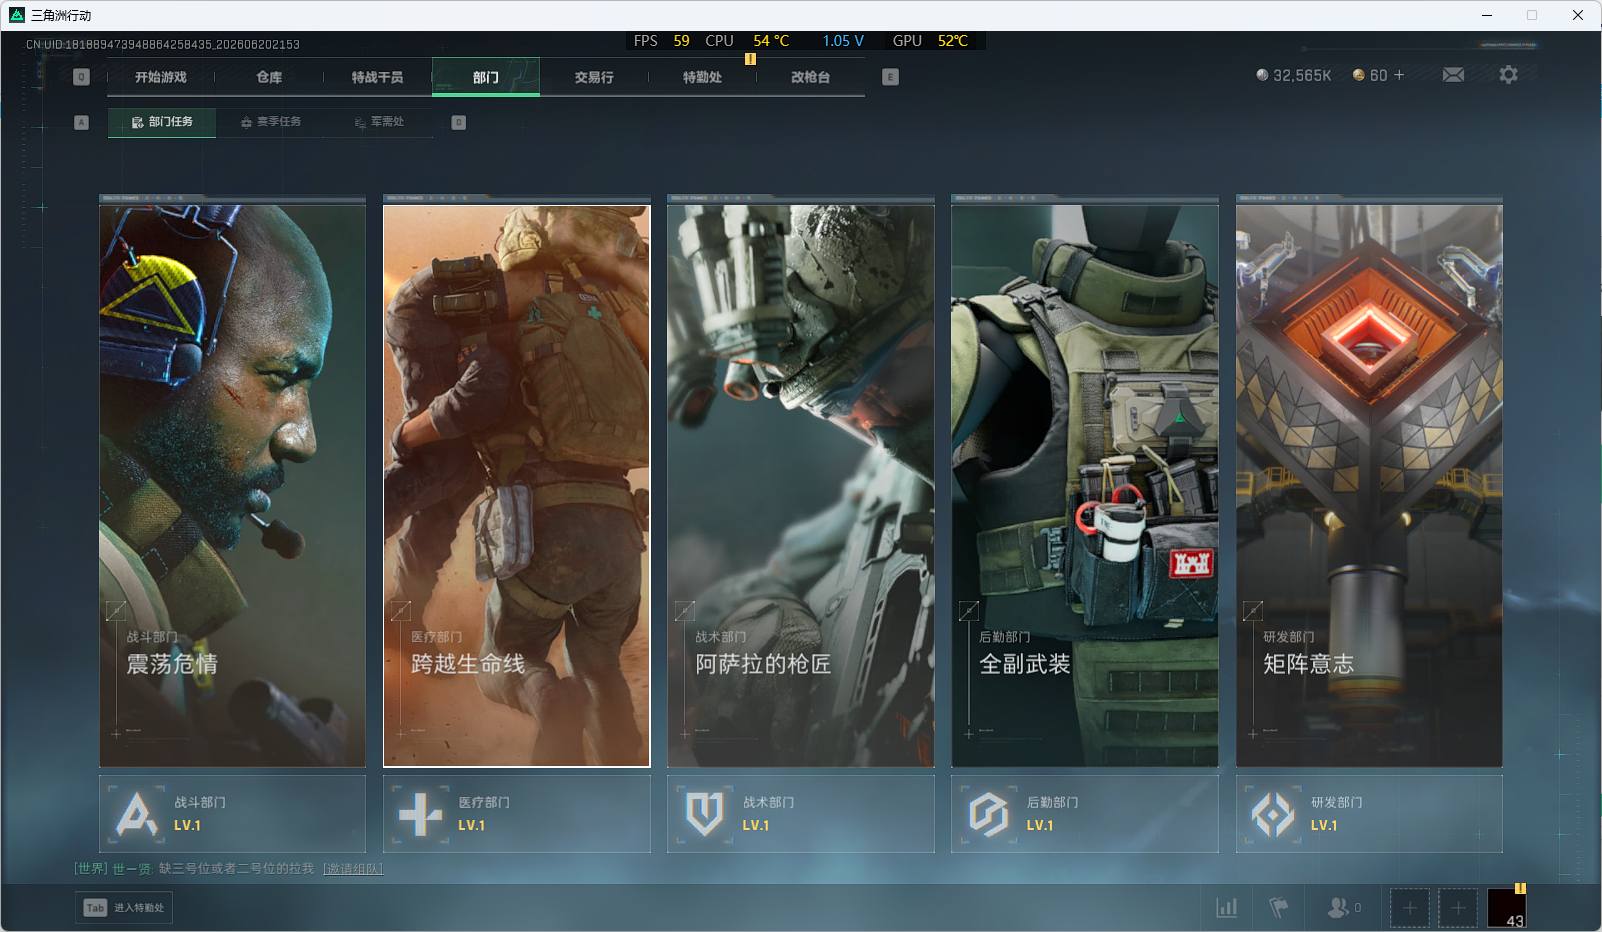
Task: Open the 全副武装 logistics mission card
Action: click(x=1084, y=486)
